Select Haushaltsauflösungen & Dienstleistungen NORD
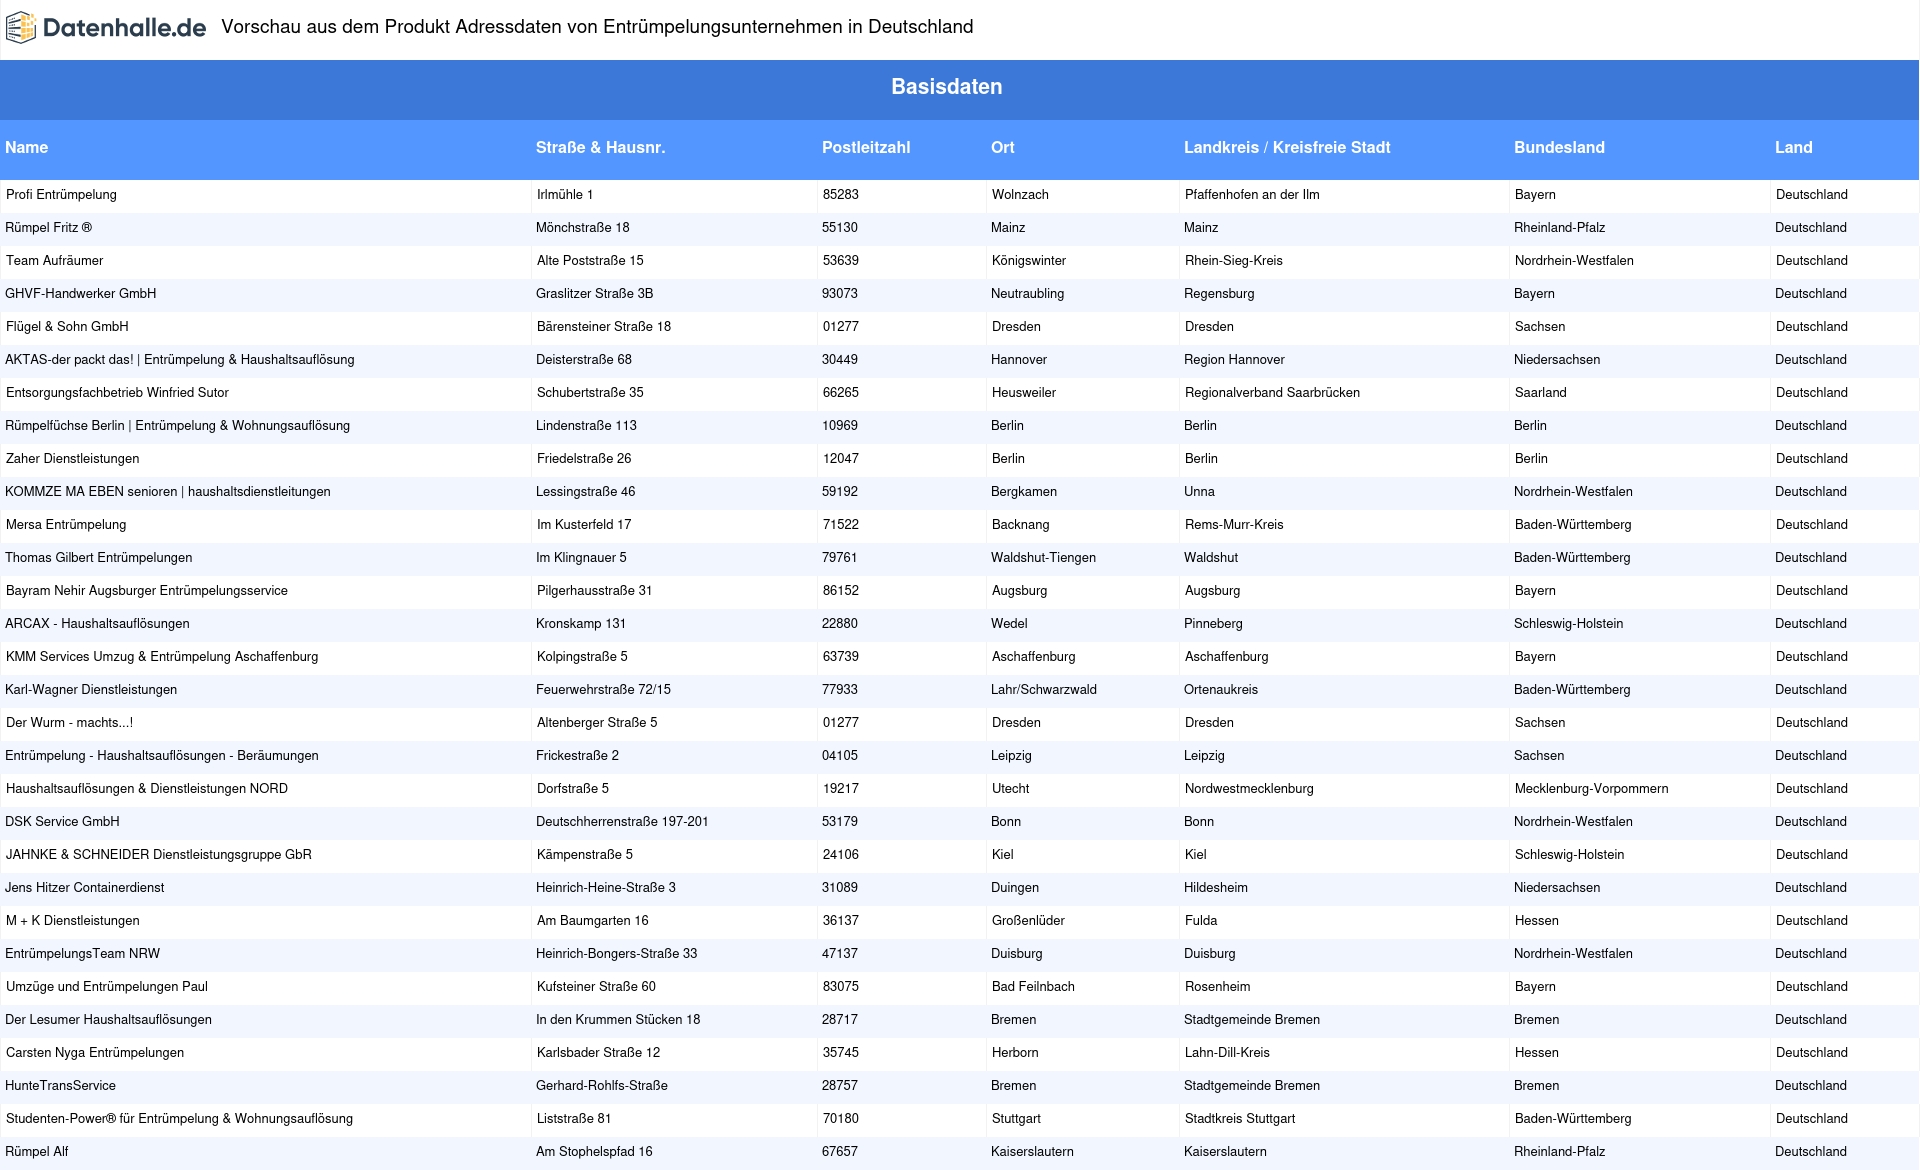Screen dimensions: 1920x1170 147,789
